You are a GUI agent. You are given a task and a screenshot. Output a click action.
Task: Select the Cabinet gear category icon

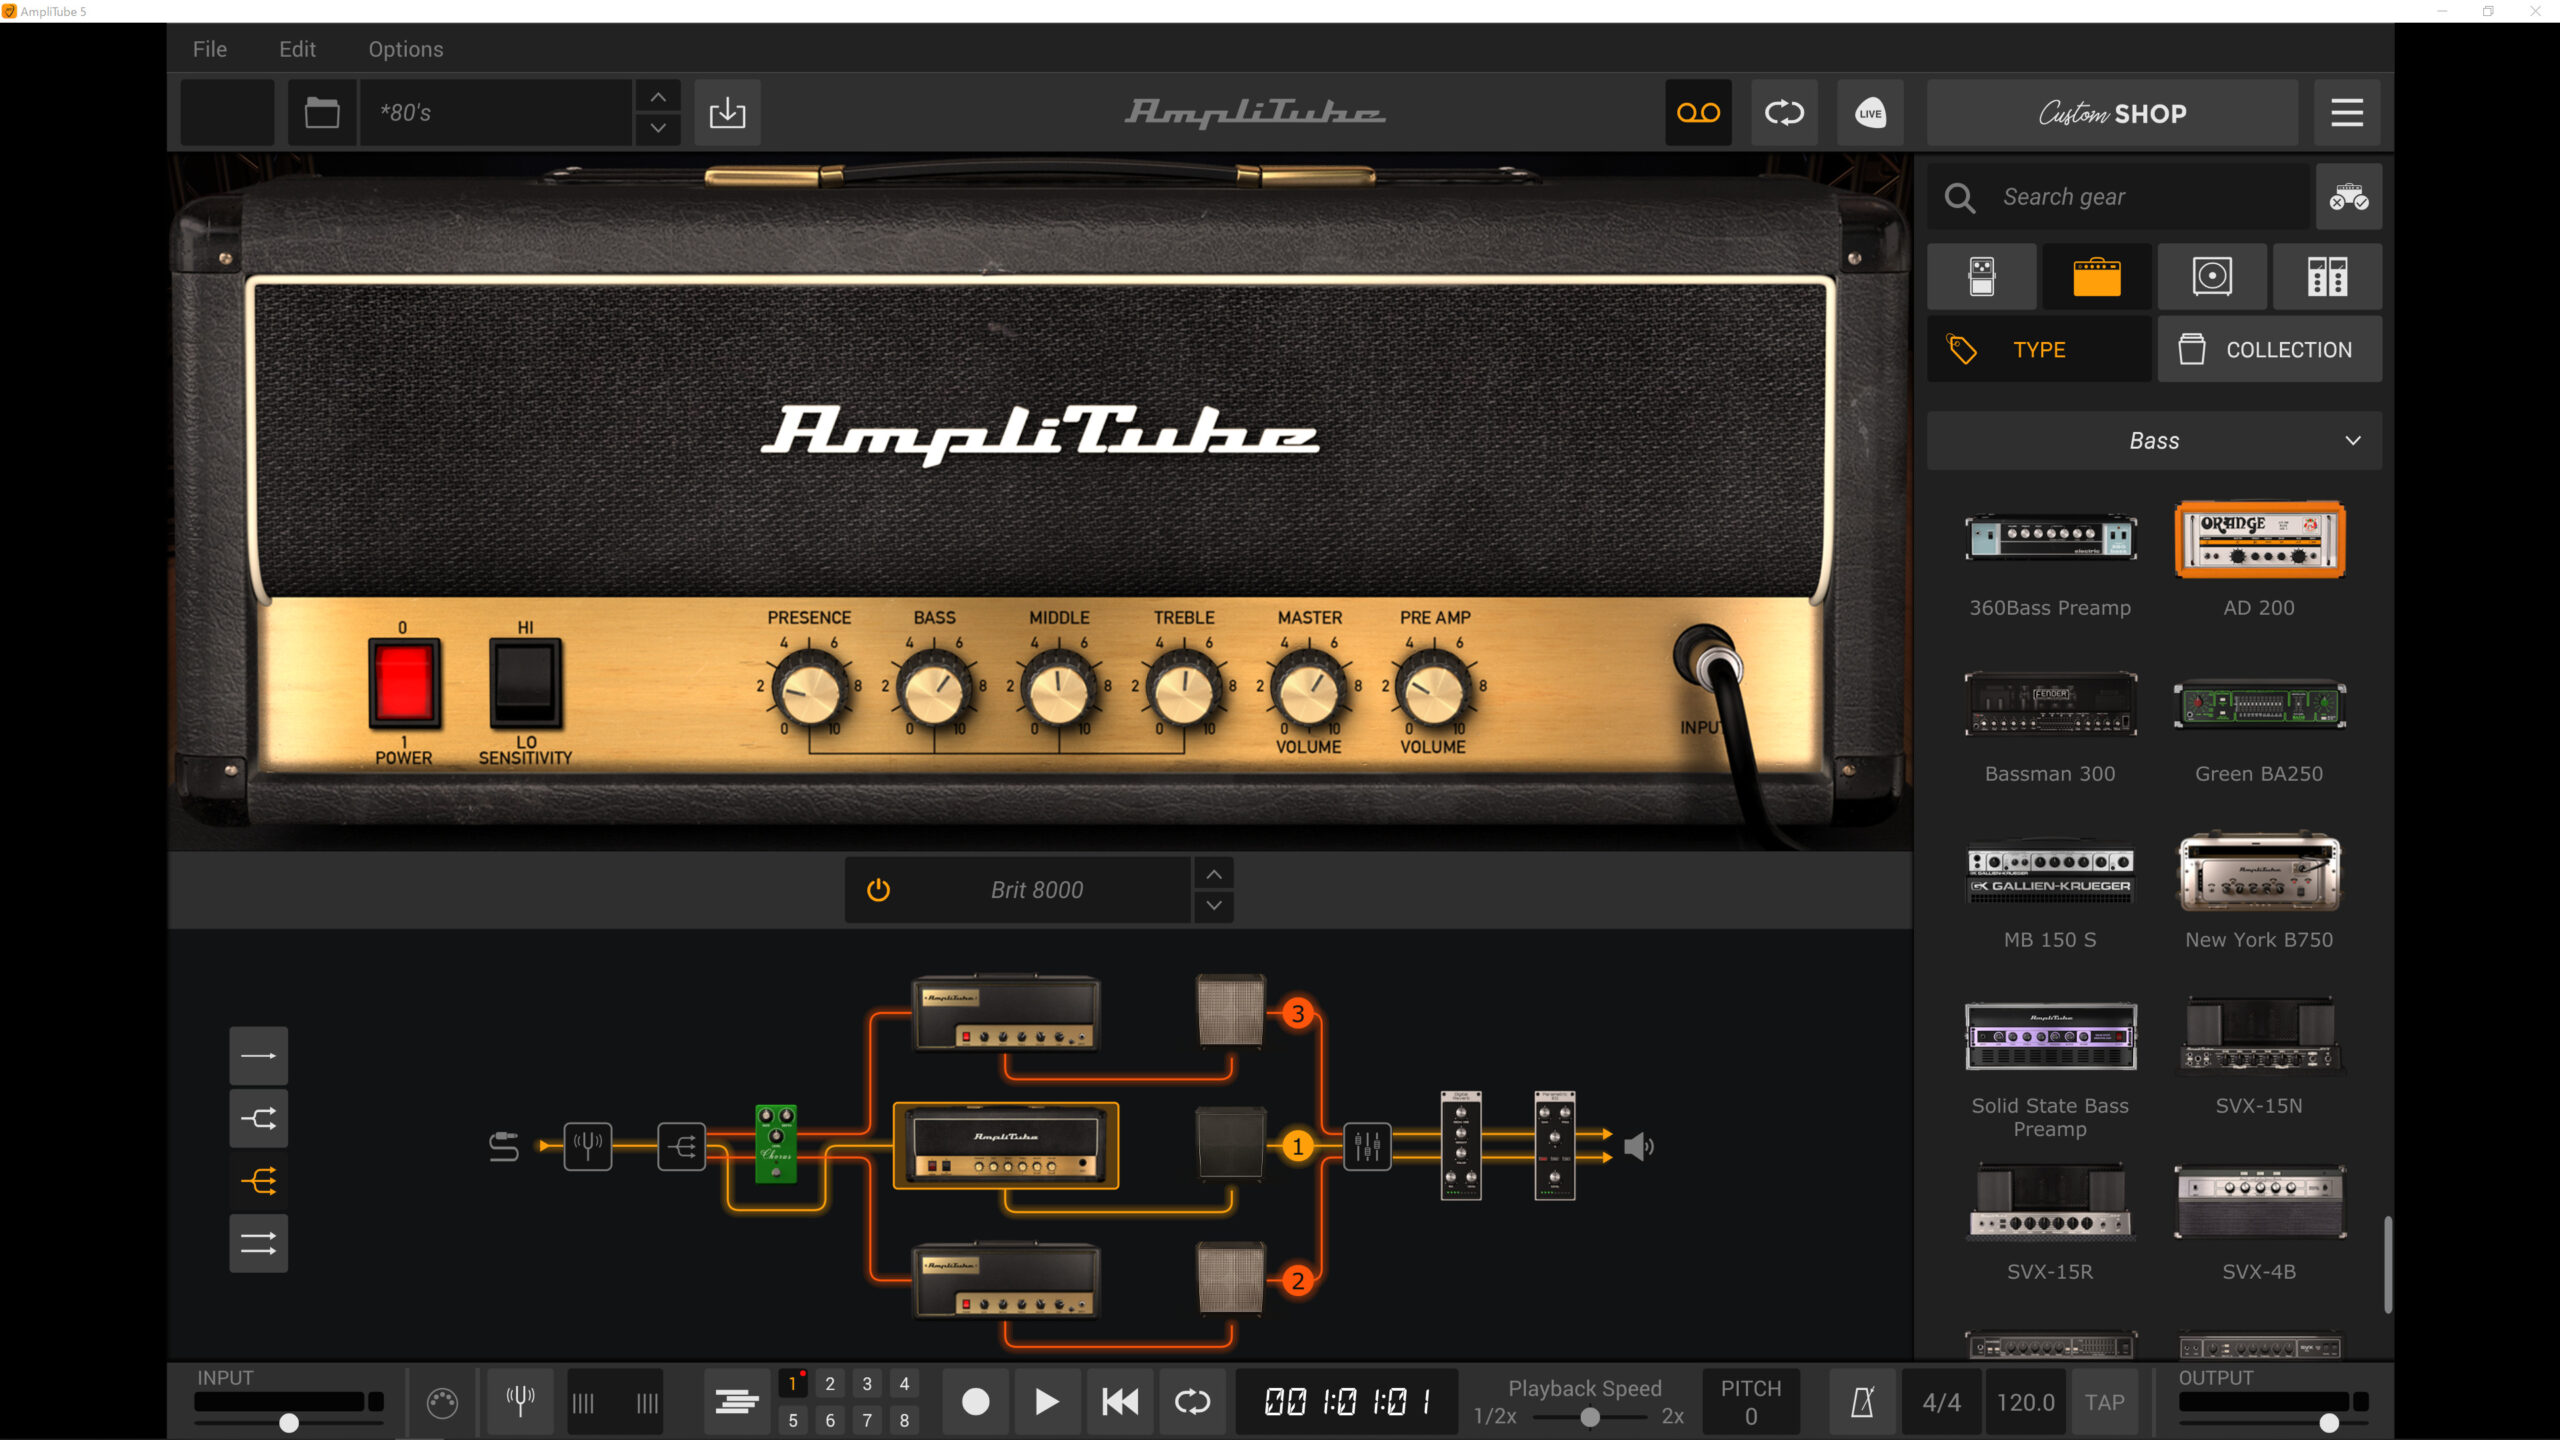tap(2212, 277)
